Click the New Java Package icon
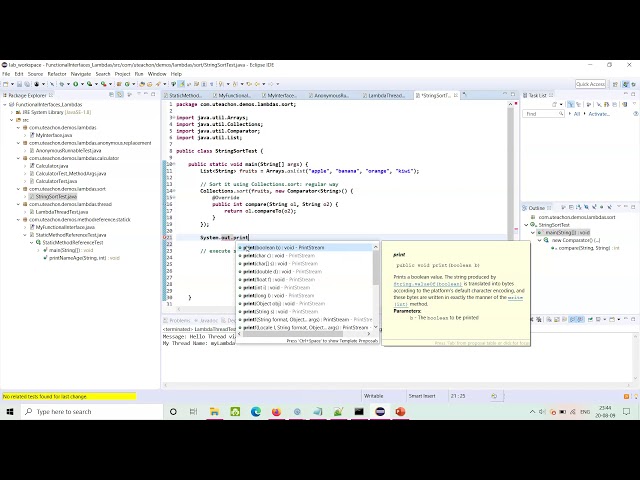640x480 pixels. pyautogui.click(x=119, y=84)
